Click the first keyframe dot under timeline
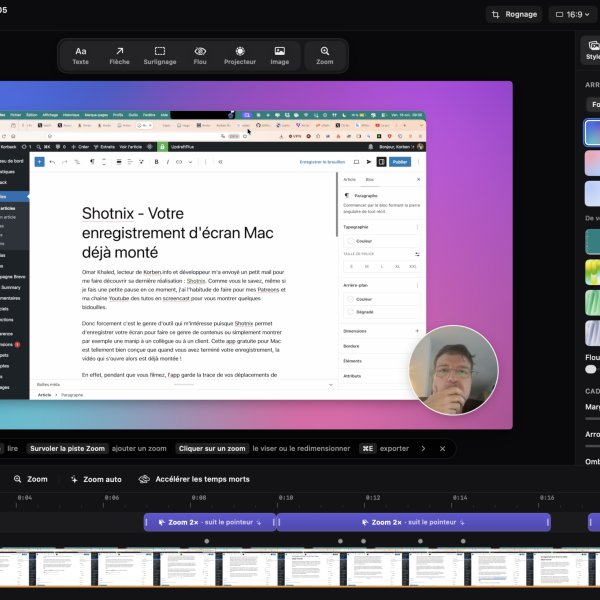This screenshot has height=600, width=600. tap(207, 541)
